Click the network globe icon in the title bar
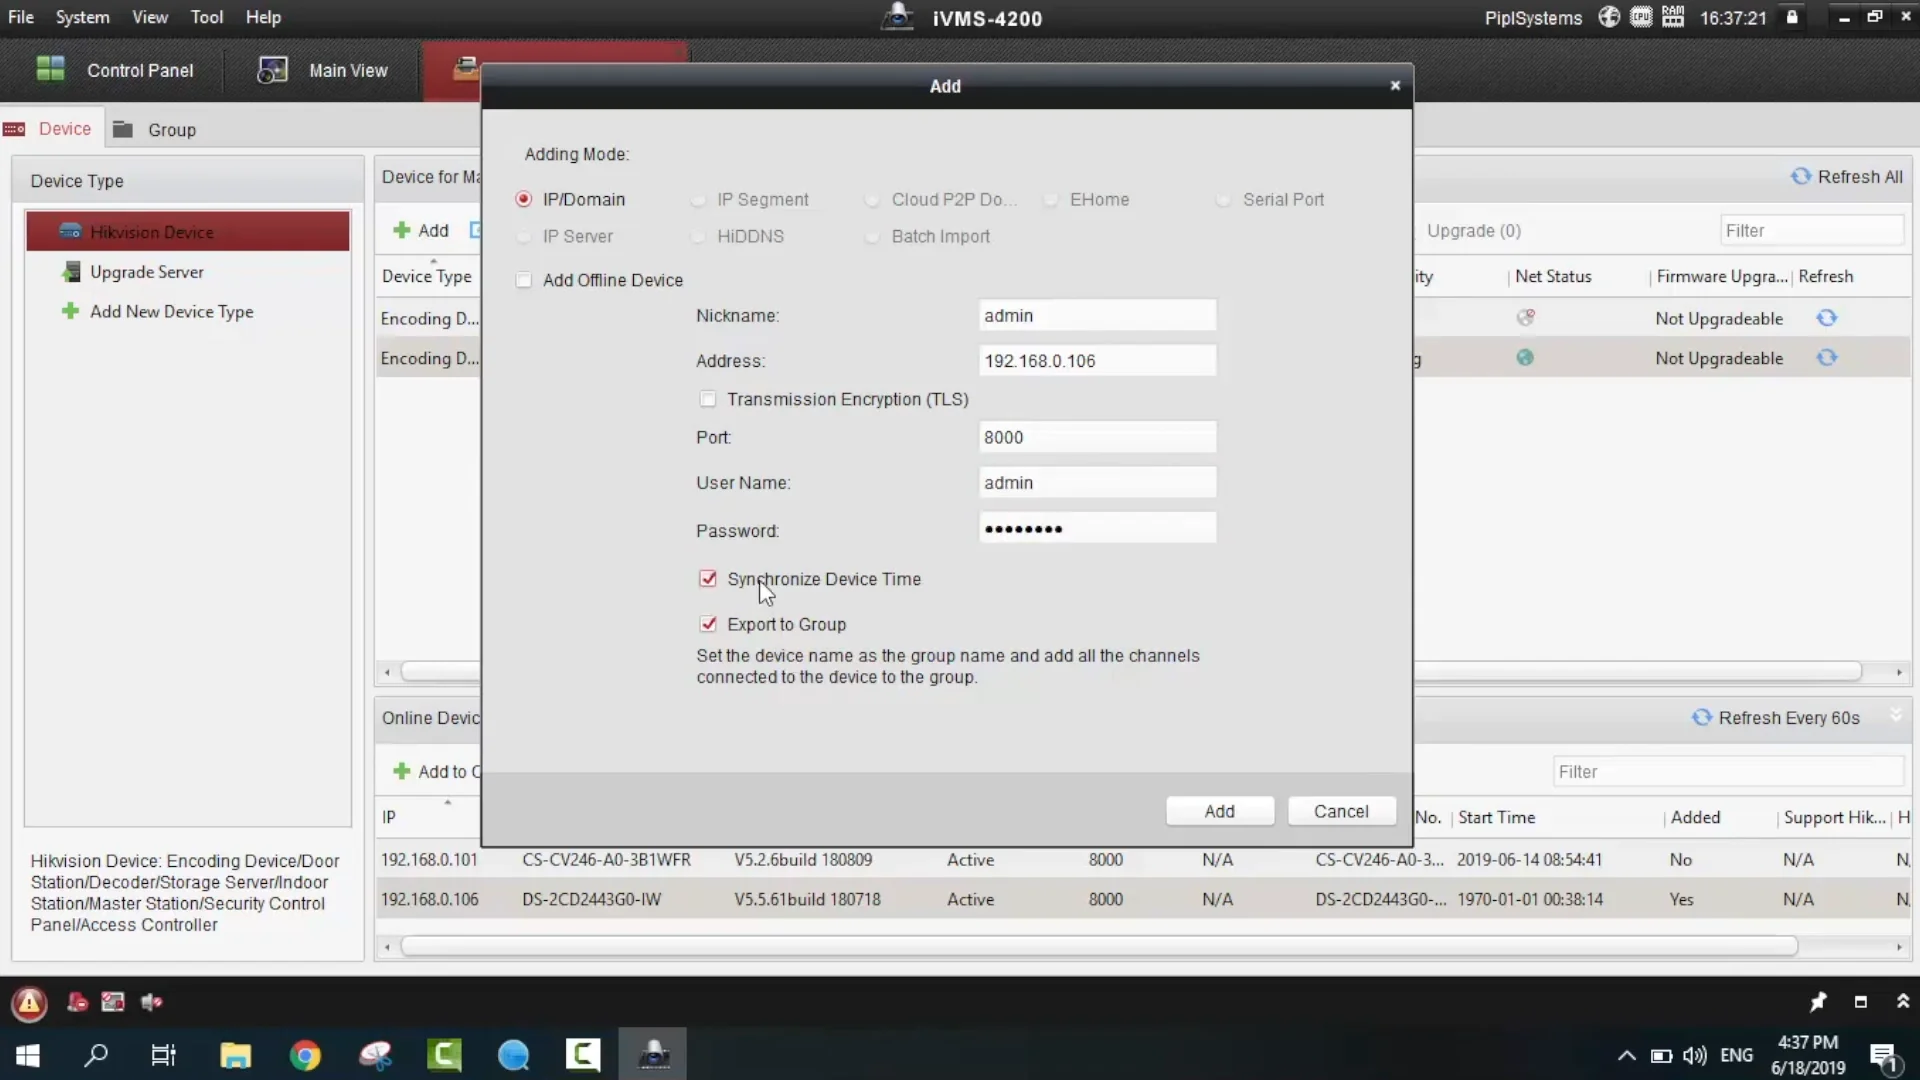 1609,17
